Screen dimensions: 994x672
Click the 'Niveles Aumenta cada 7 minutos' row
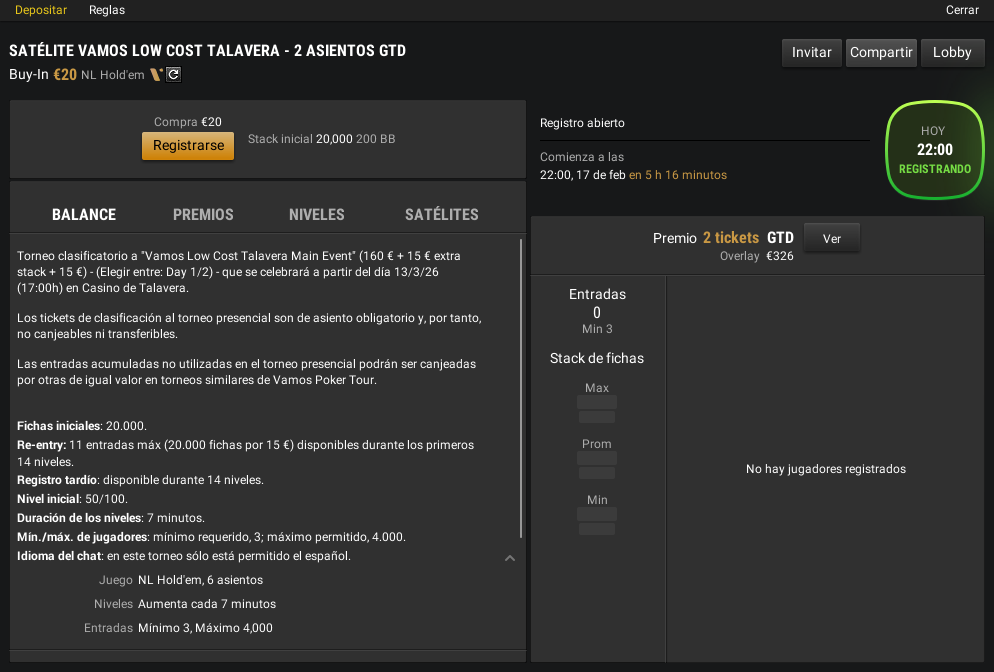pos(184,604)
